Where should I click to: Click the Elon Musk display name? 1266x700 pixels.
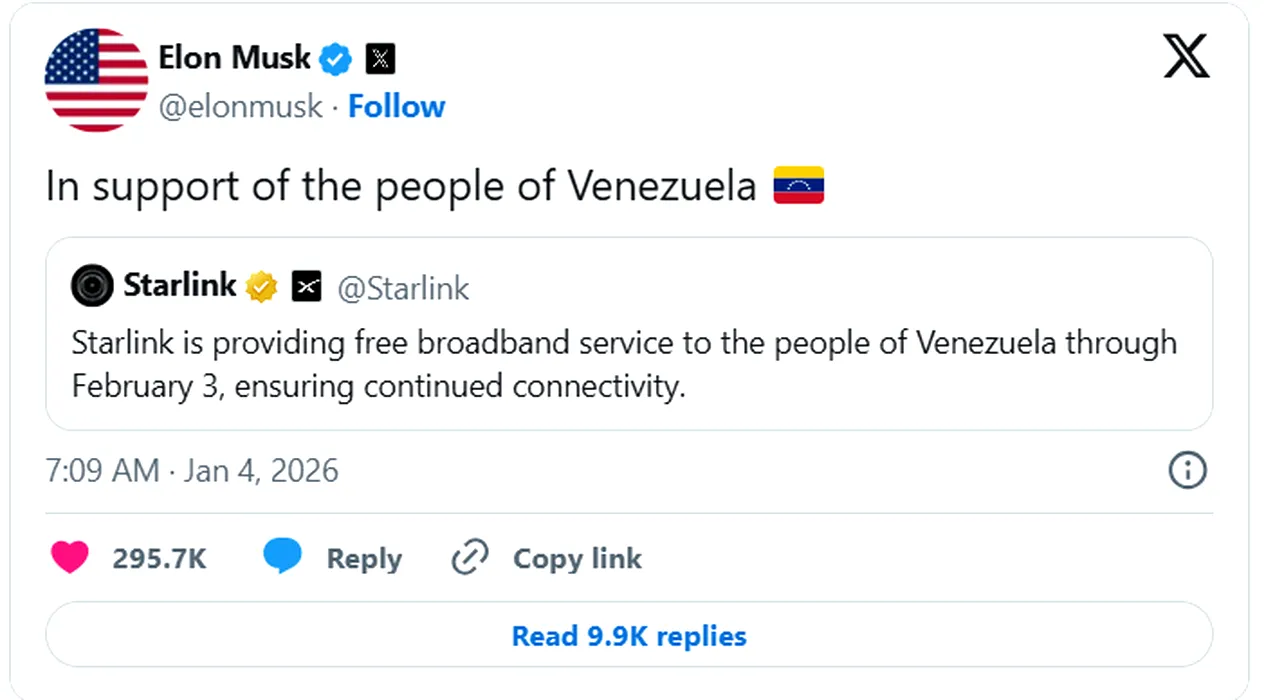point(235,58)
